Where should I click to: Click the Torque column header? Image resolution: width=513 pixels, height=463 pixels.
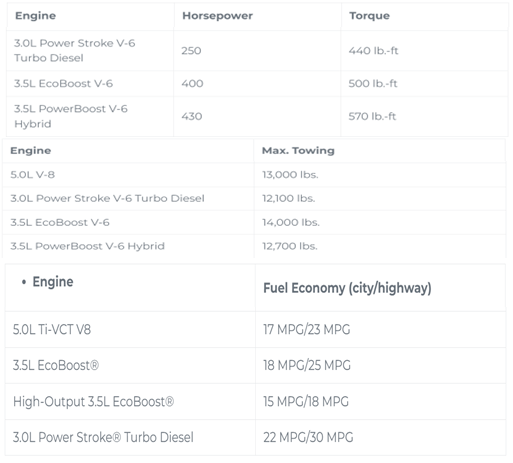pyautogui.click(x=369, y=16)
